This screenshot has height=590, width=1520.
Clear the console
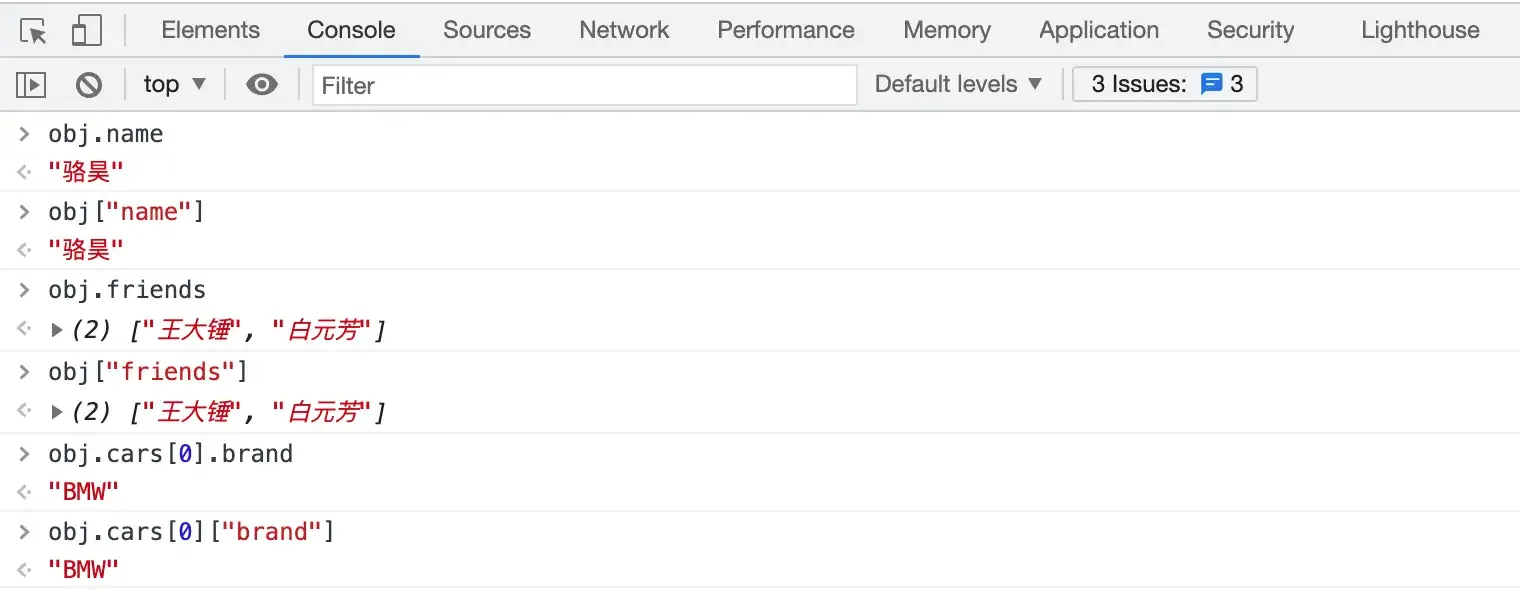[88, 84]
